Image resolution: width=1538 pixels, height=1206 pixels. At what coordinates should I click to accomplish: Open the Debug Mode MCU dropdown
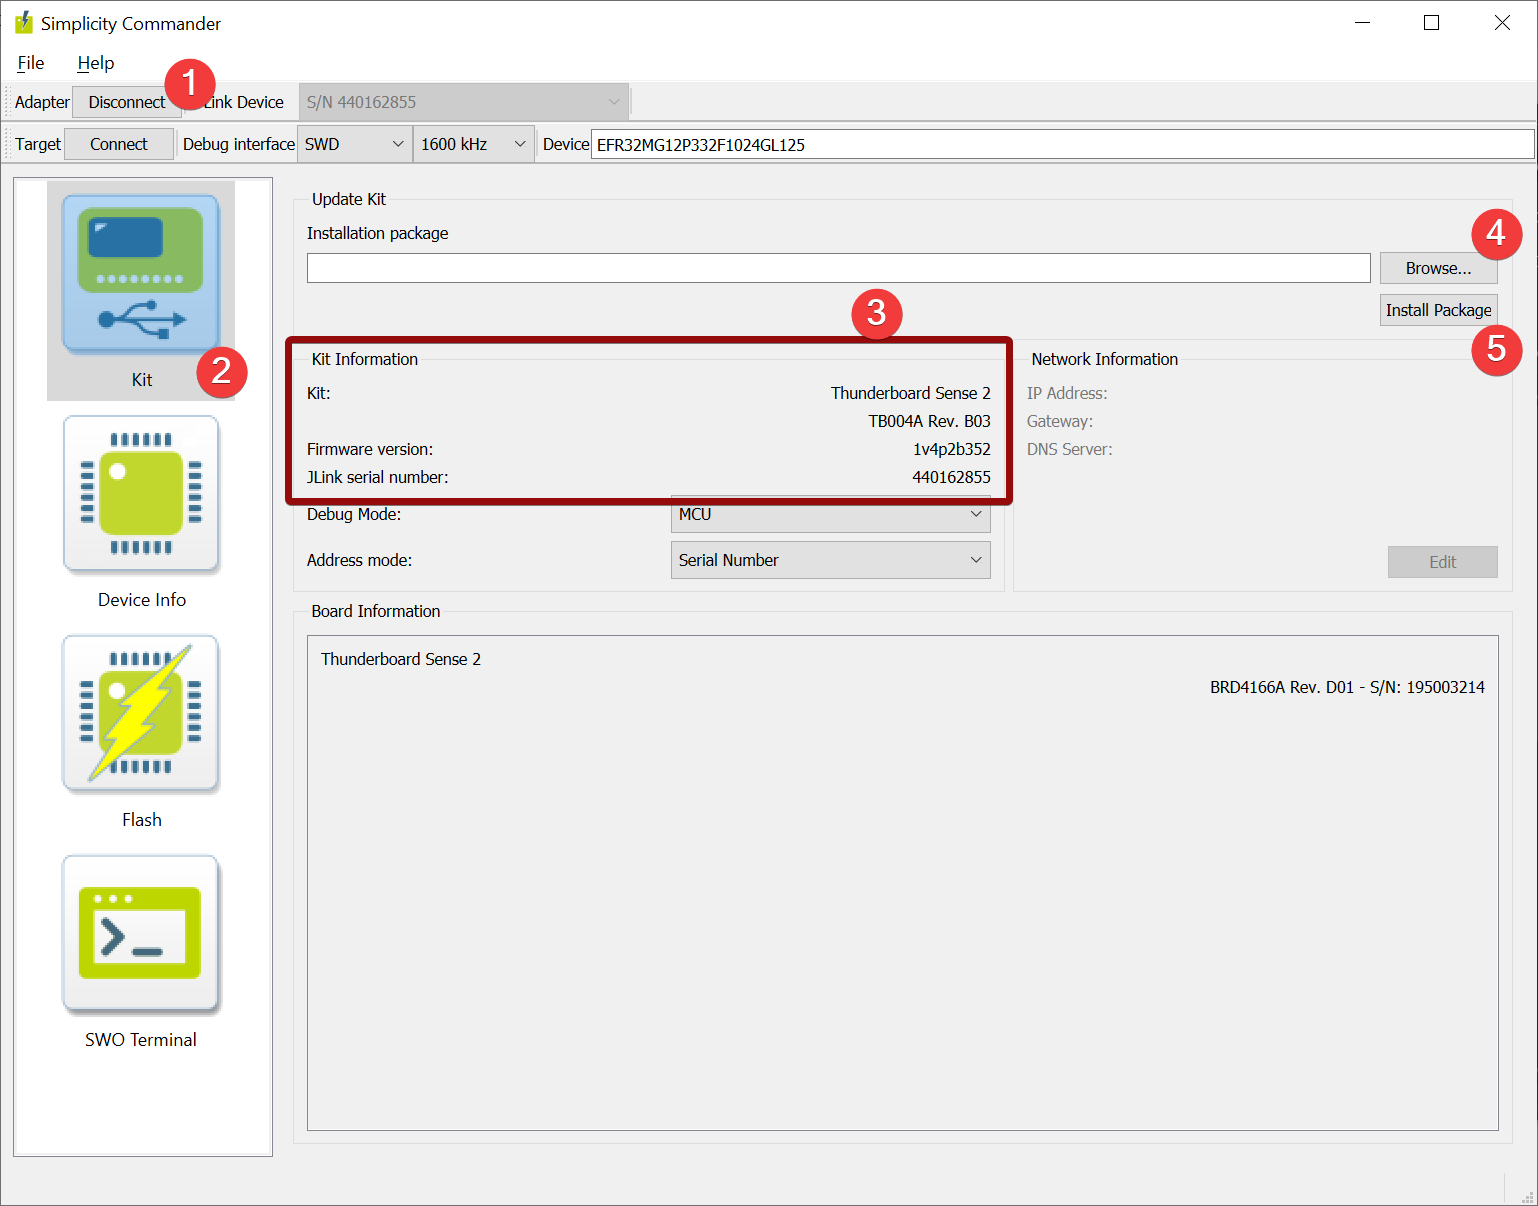tap(830, 514)
